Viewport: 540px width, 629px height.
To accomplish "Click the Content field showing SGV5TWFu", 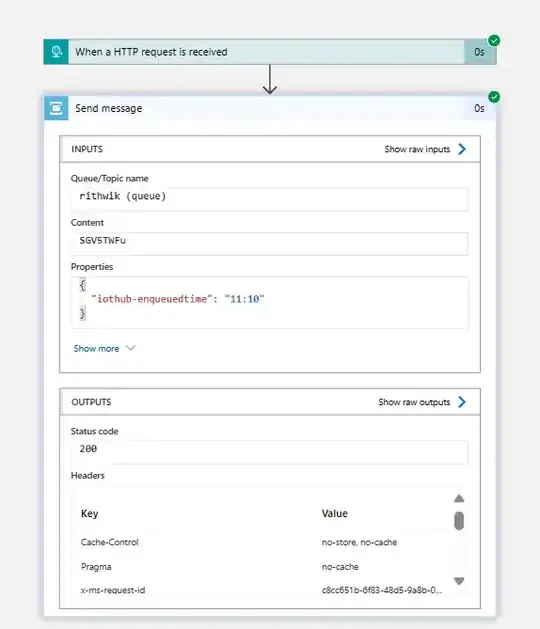I will pyautogui.click(x=270, y=243).
